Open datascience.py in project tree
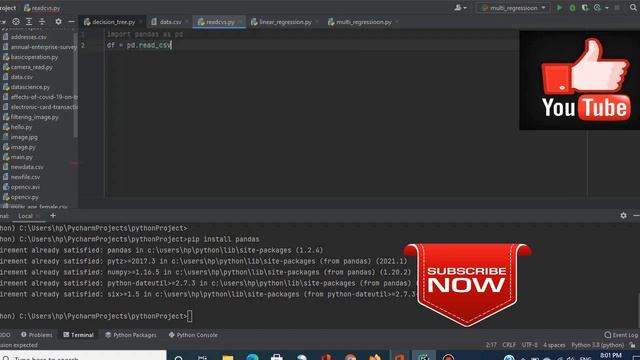This screenshot has width=640, height=360. pyautogui.click(x=26, y=87)
